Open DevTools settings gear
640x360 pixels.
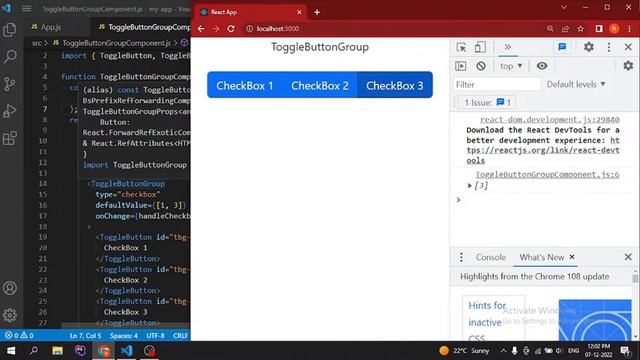point(589,47)
